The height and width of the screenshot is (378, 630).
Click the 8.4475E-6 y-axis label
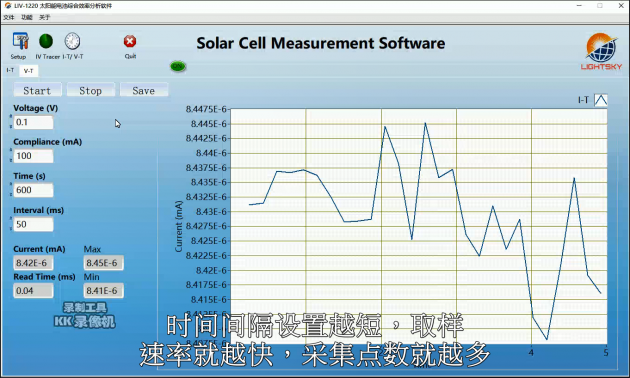pyautogui.click(x=206, y=109)
